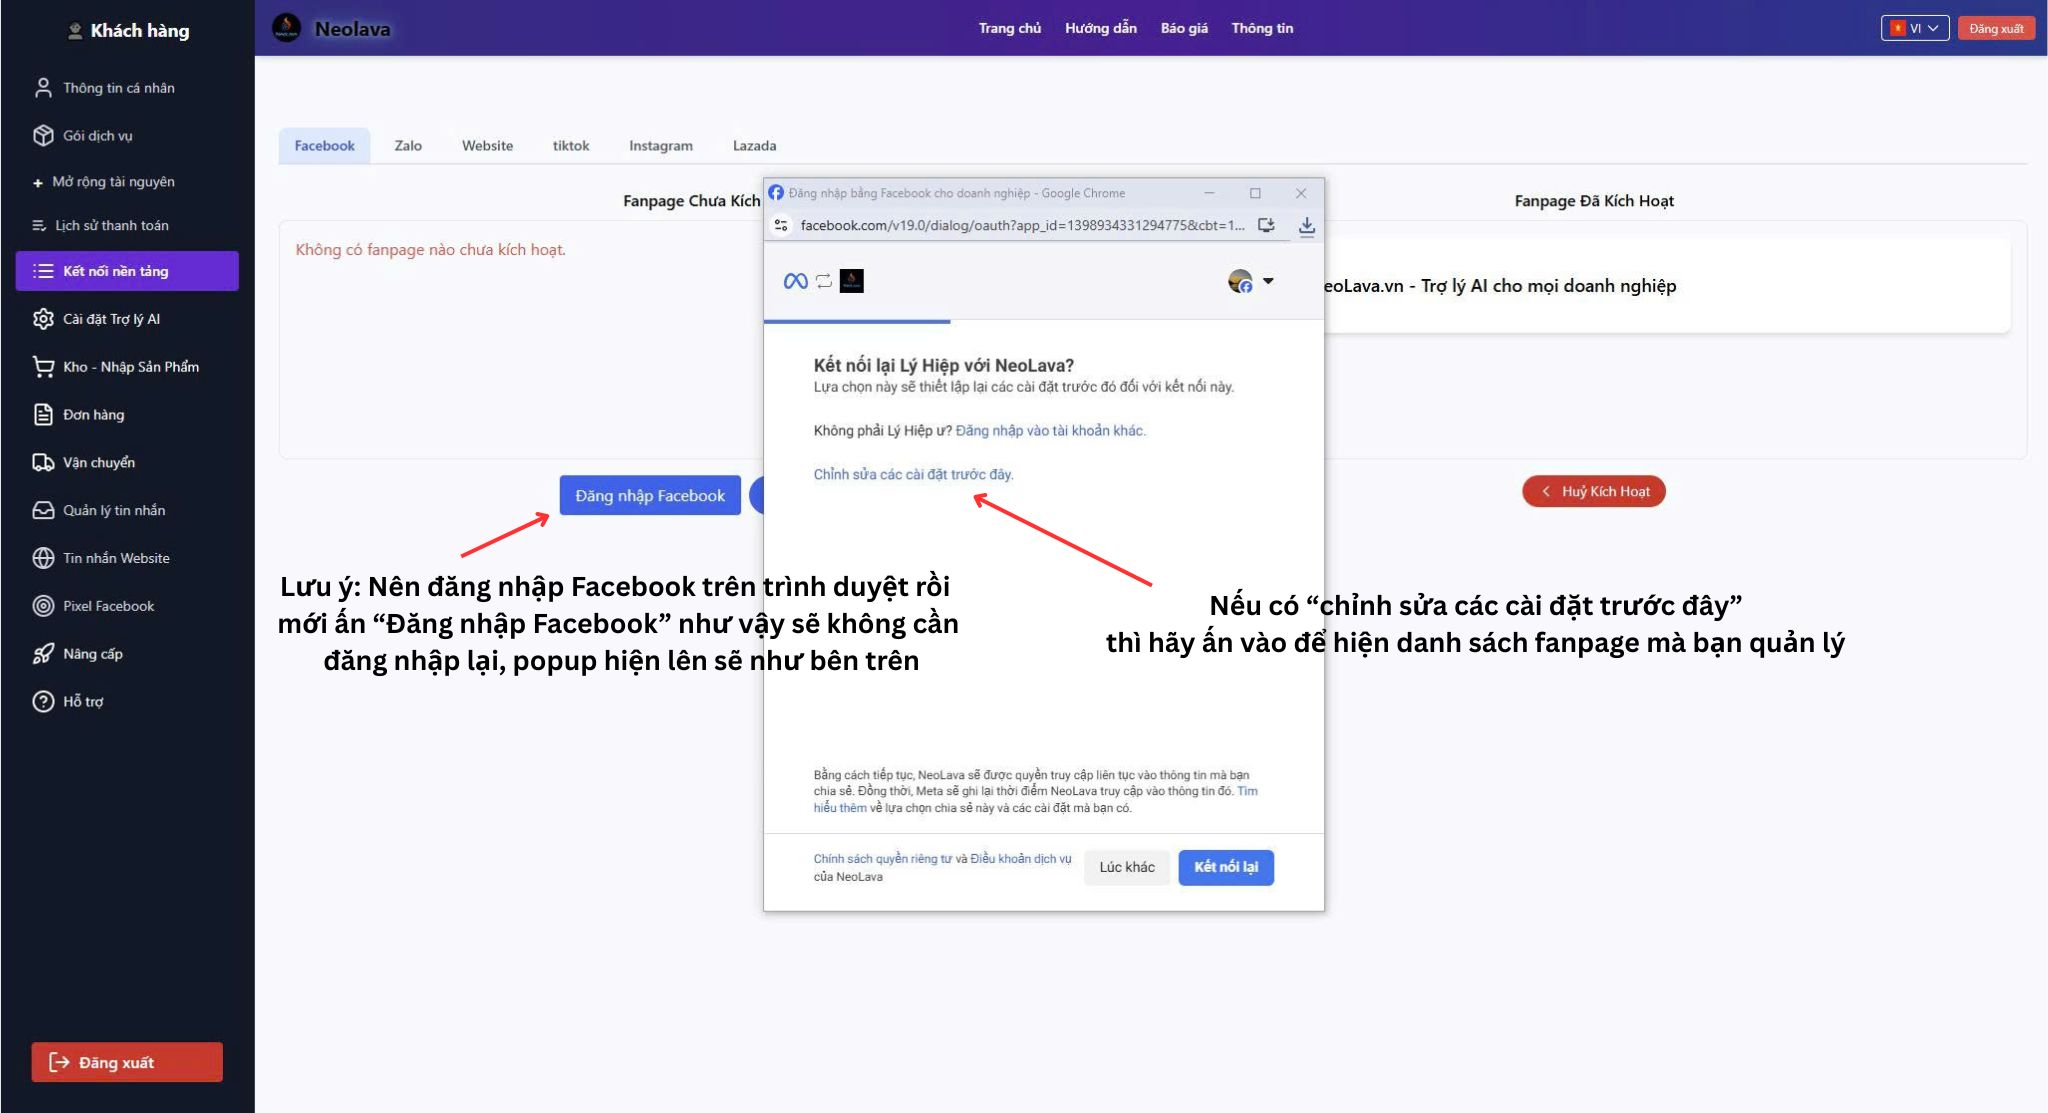Screen dimensions: 2048x1113
Task: Open the Thông tin cá nhân person icon
Action: 41,88
